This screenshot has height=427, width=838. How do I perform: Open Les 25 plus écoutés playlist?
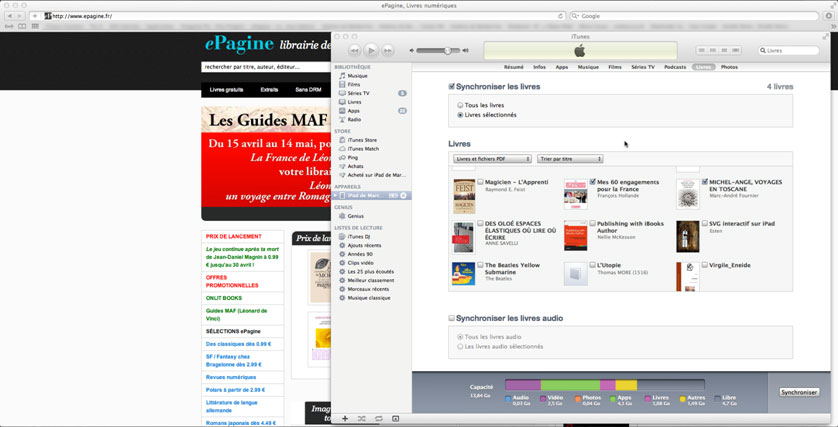coord(372,271)
